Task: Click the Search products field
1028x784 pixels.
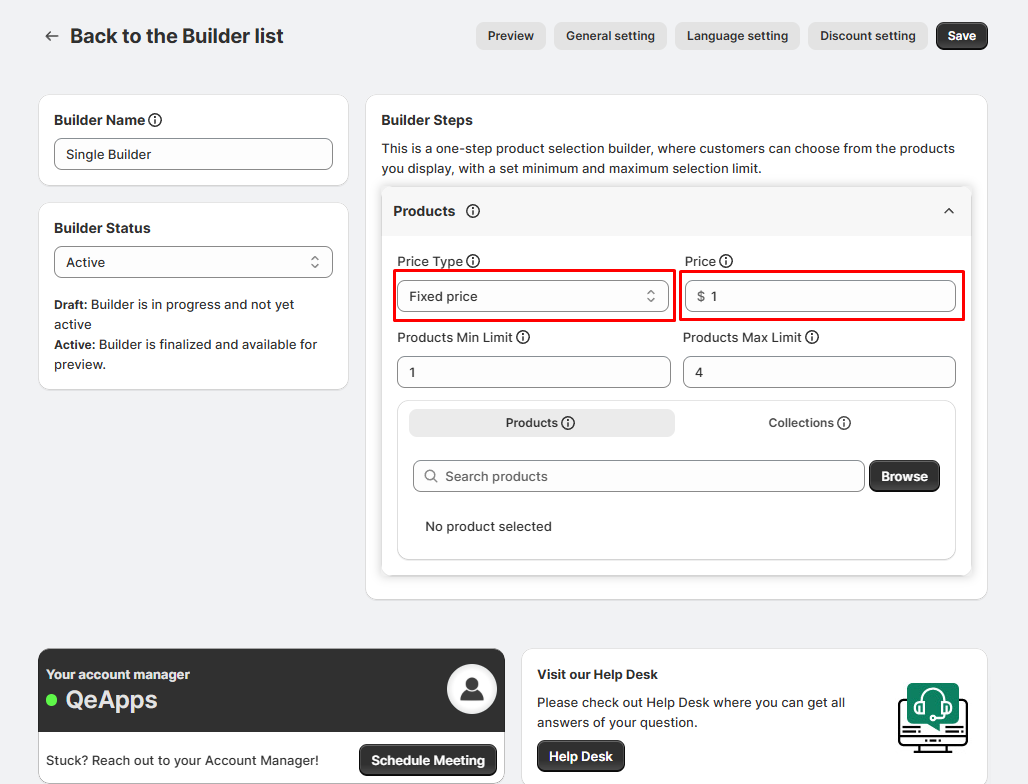Action: point(638,476)
